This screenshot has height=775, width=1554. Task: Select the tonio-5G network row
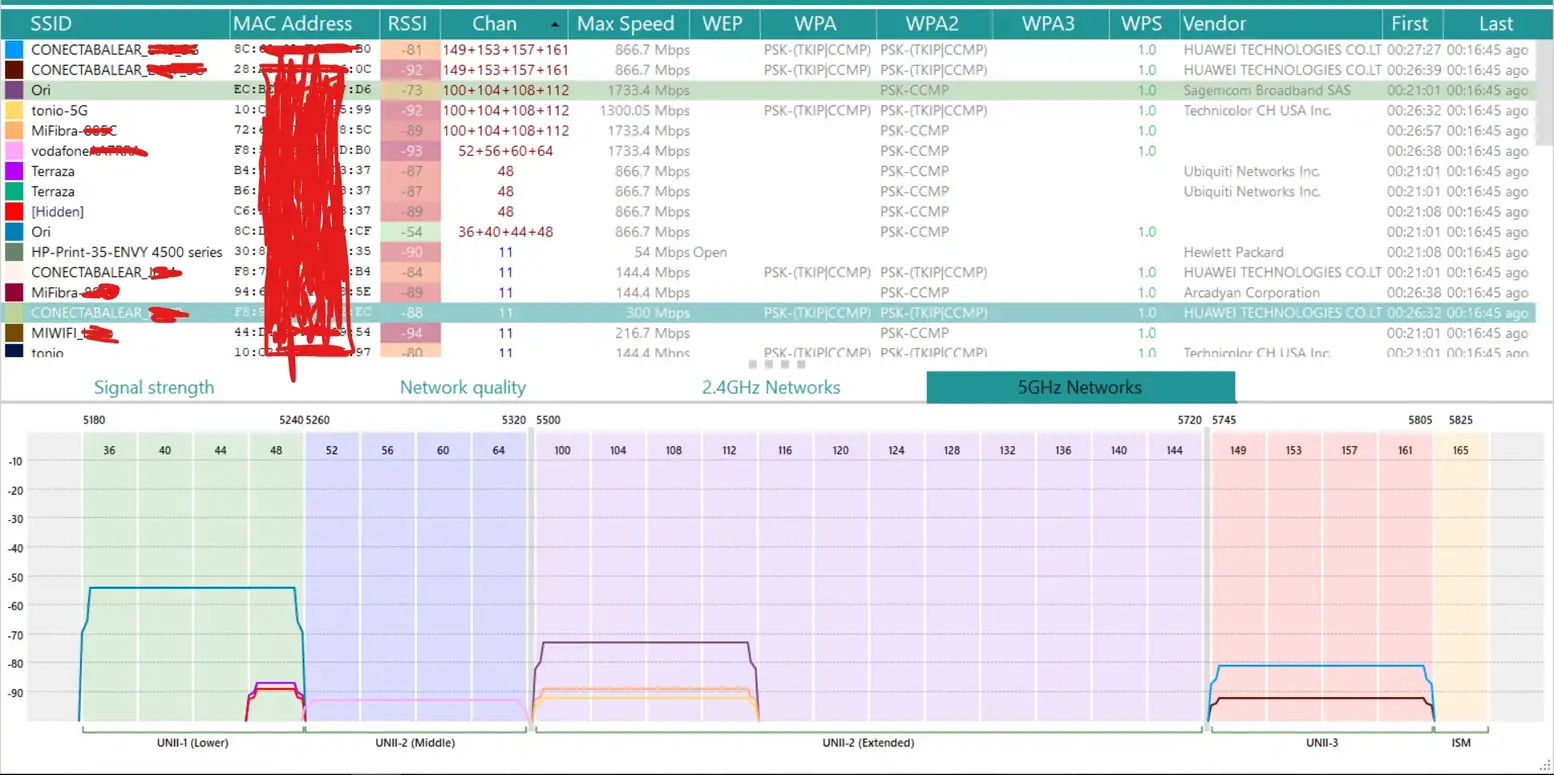[767, 110]
